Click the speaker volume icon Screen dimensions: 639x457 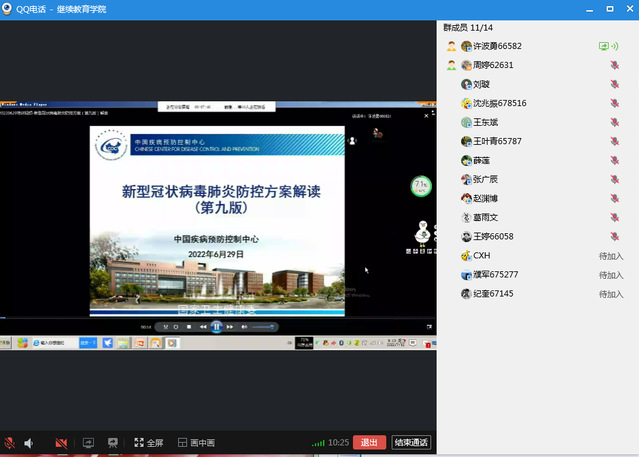click(x=29, y=442)
